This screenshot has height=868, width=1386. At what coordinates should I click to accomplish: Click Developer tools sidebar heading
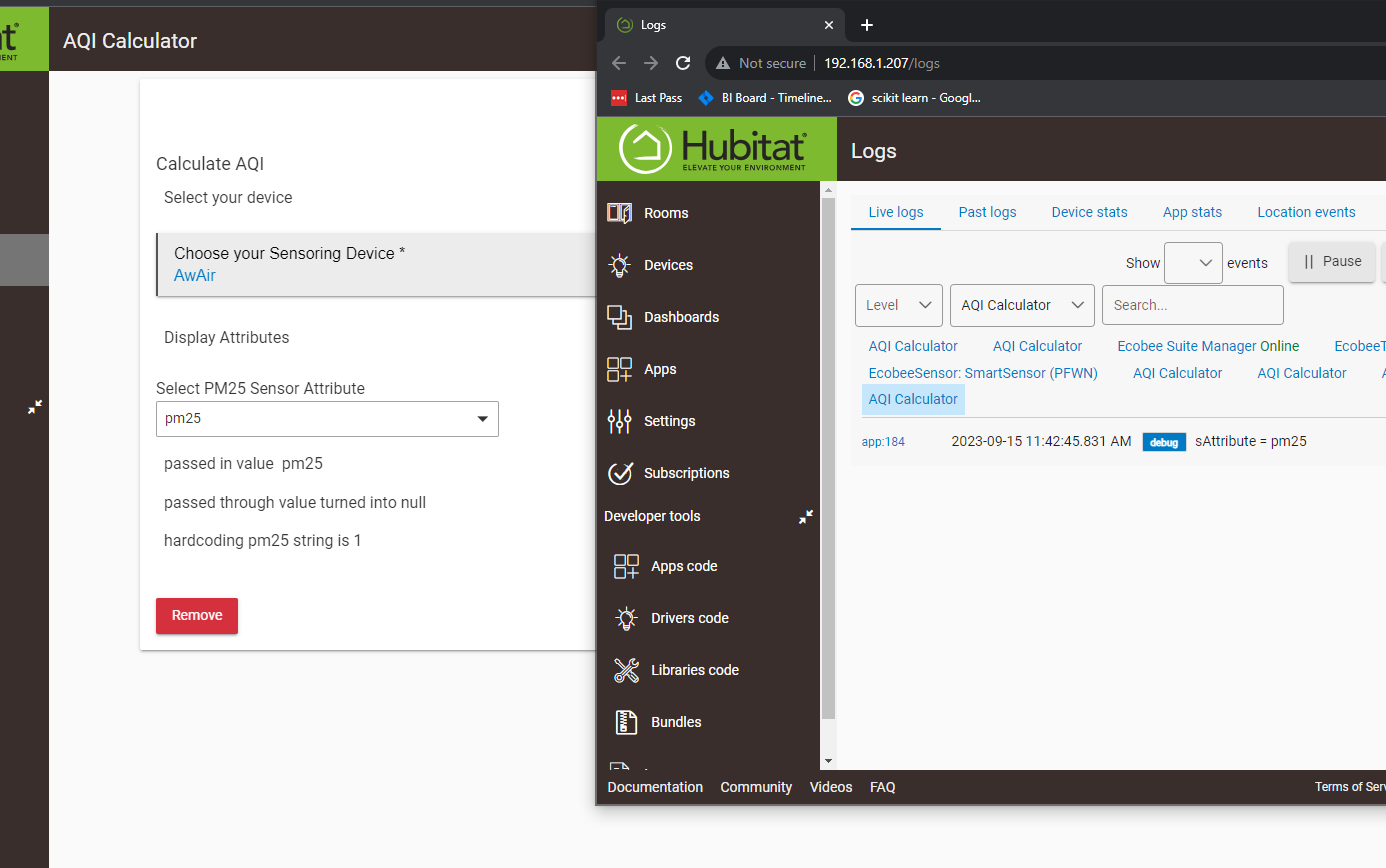652,516
